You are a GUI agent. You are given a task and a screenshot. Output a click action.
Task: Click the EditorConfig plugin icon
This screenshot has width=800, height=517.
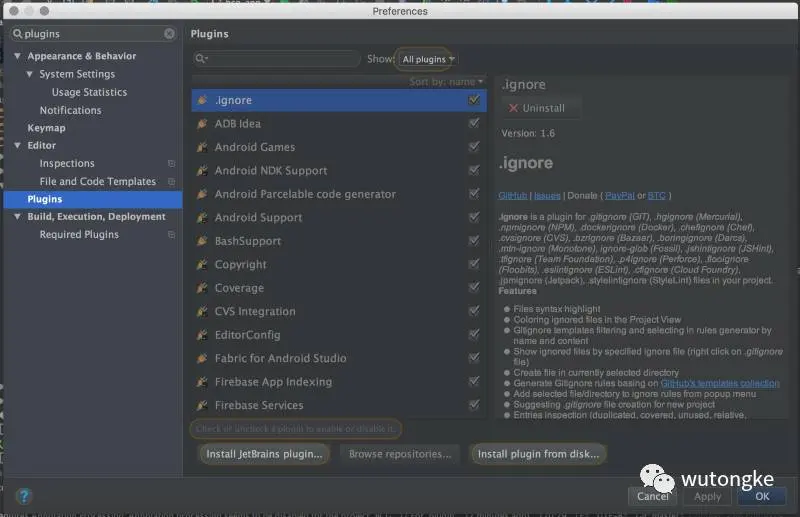tap(203, 335)
